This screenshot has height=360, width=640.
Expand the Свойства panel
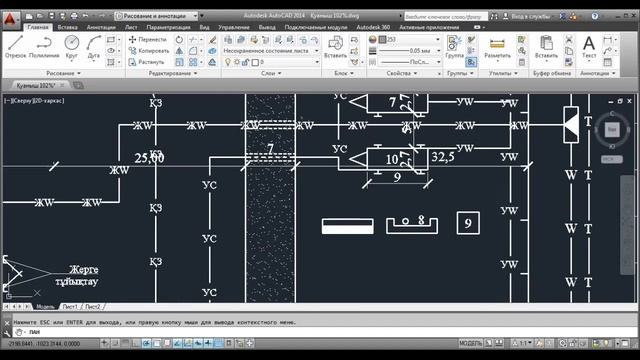[402, 73]
